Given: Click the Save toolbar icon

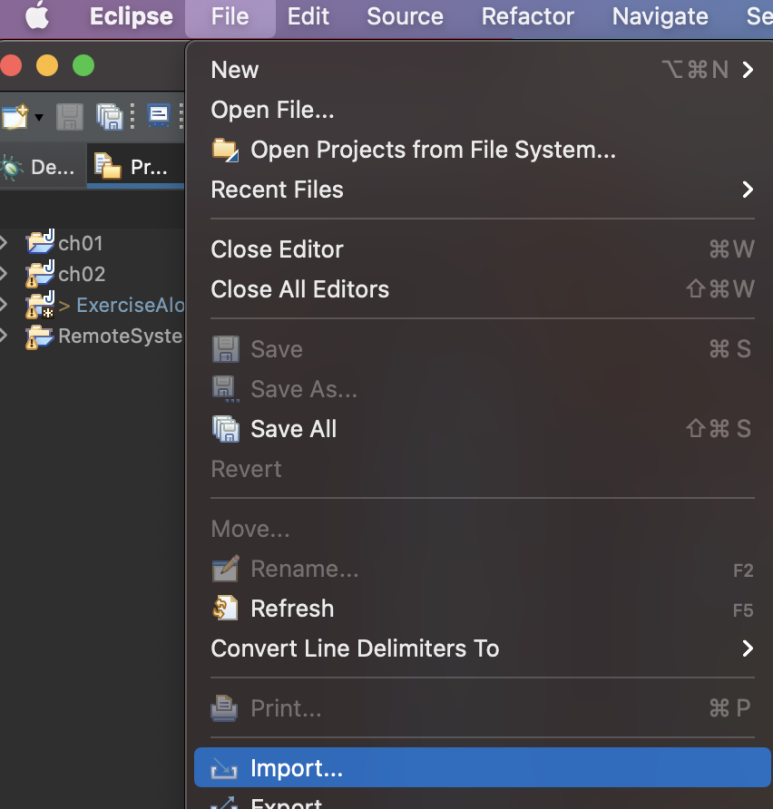Looking at the screenshot, I should [70, 117].
